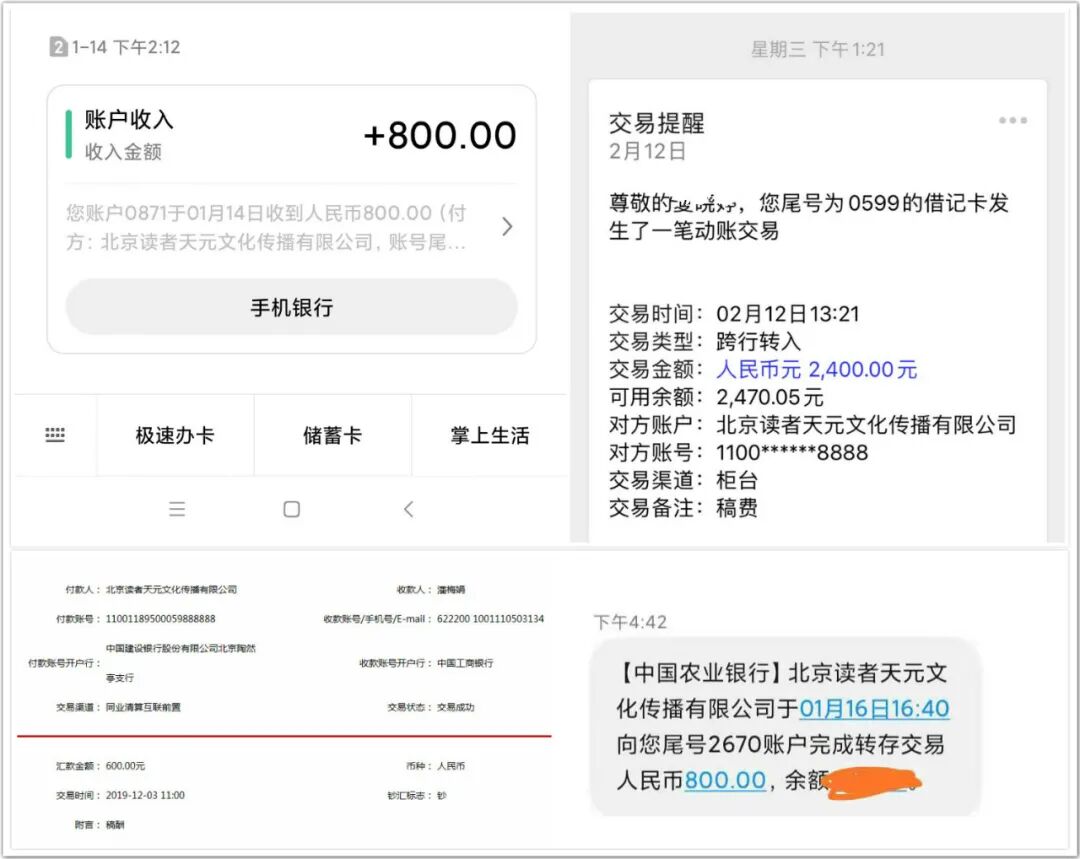Select 对方账户 北京读者天元文化传播有限公司 line
1080x859 pixels.
click(813, 424)
